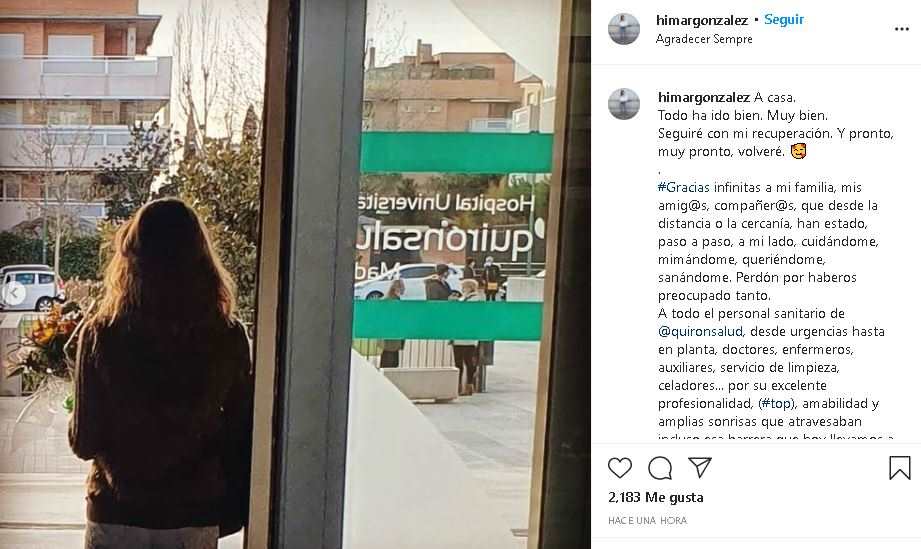Save the post with the bookmark icon
The image size is (921, 549).
(x=899, y=468)
